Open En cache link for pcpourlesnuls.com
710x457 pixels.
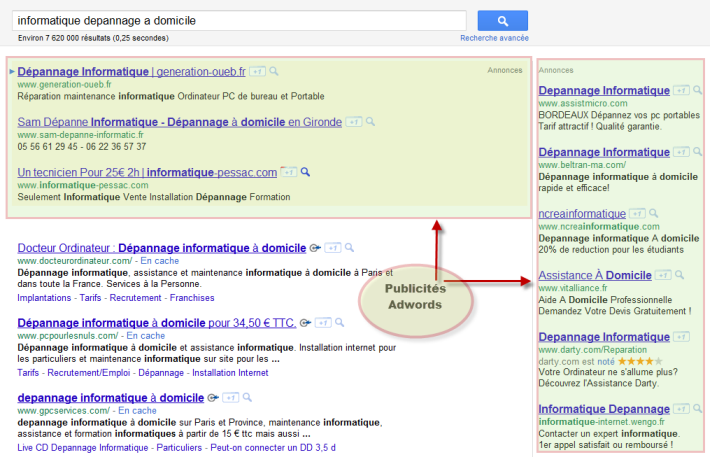pos(146,336)
